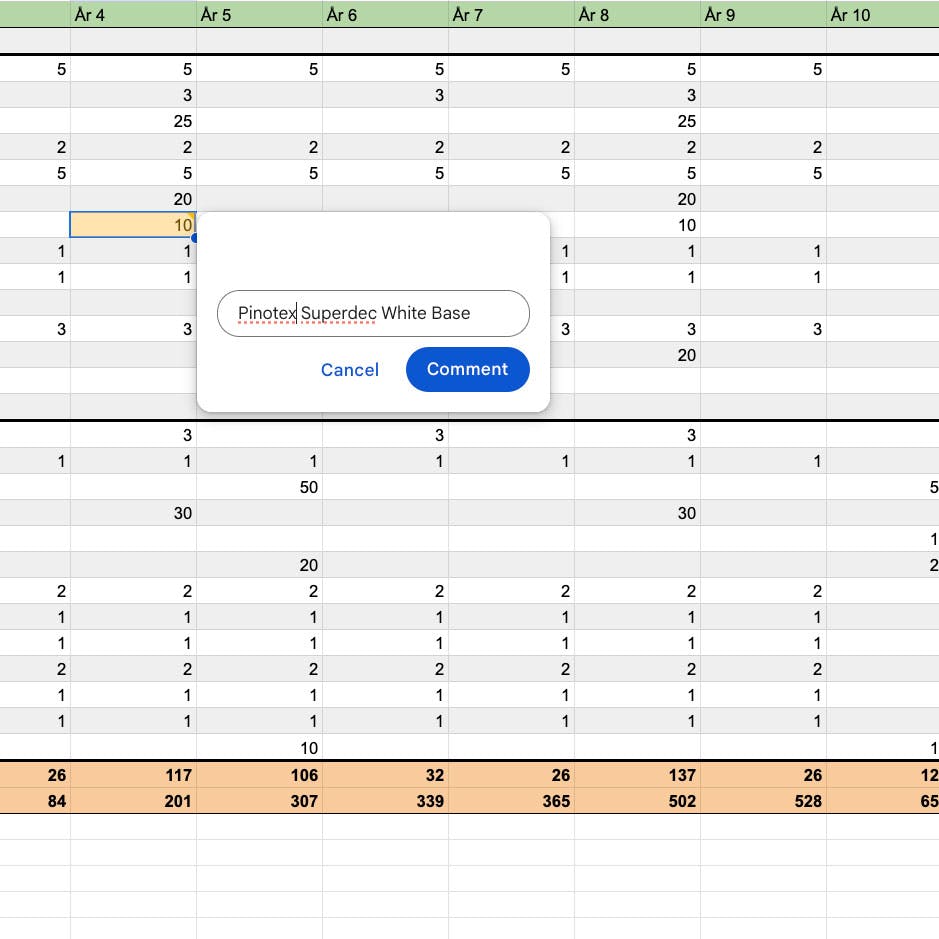This screenshot has width=939, height=939.
Task: Click the total cell showing 117
Action: (133, 775)
